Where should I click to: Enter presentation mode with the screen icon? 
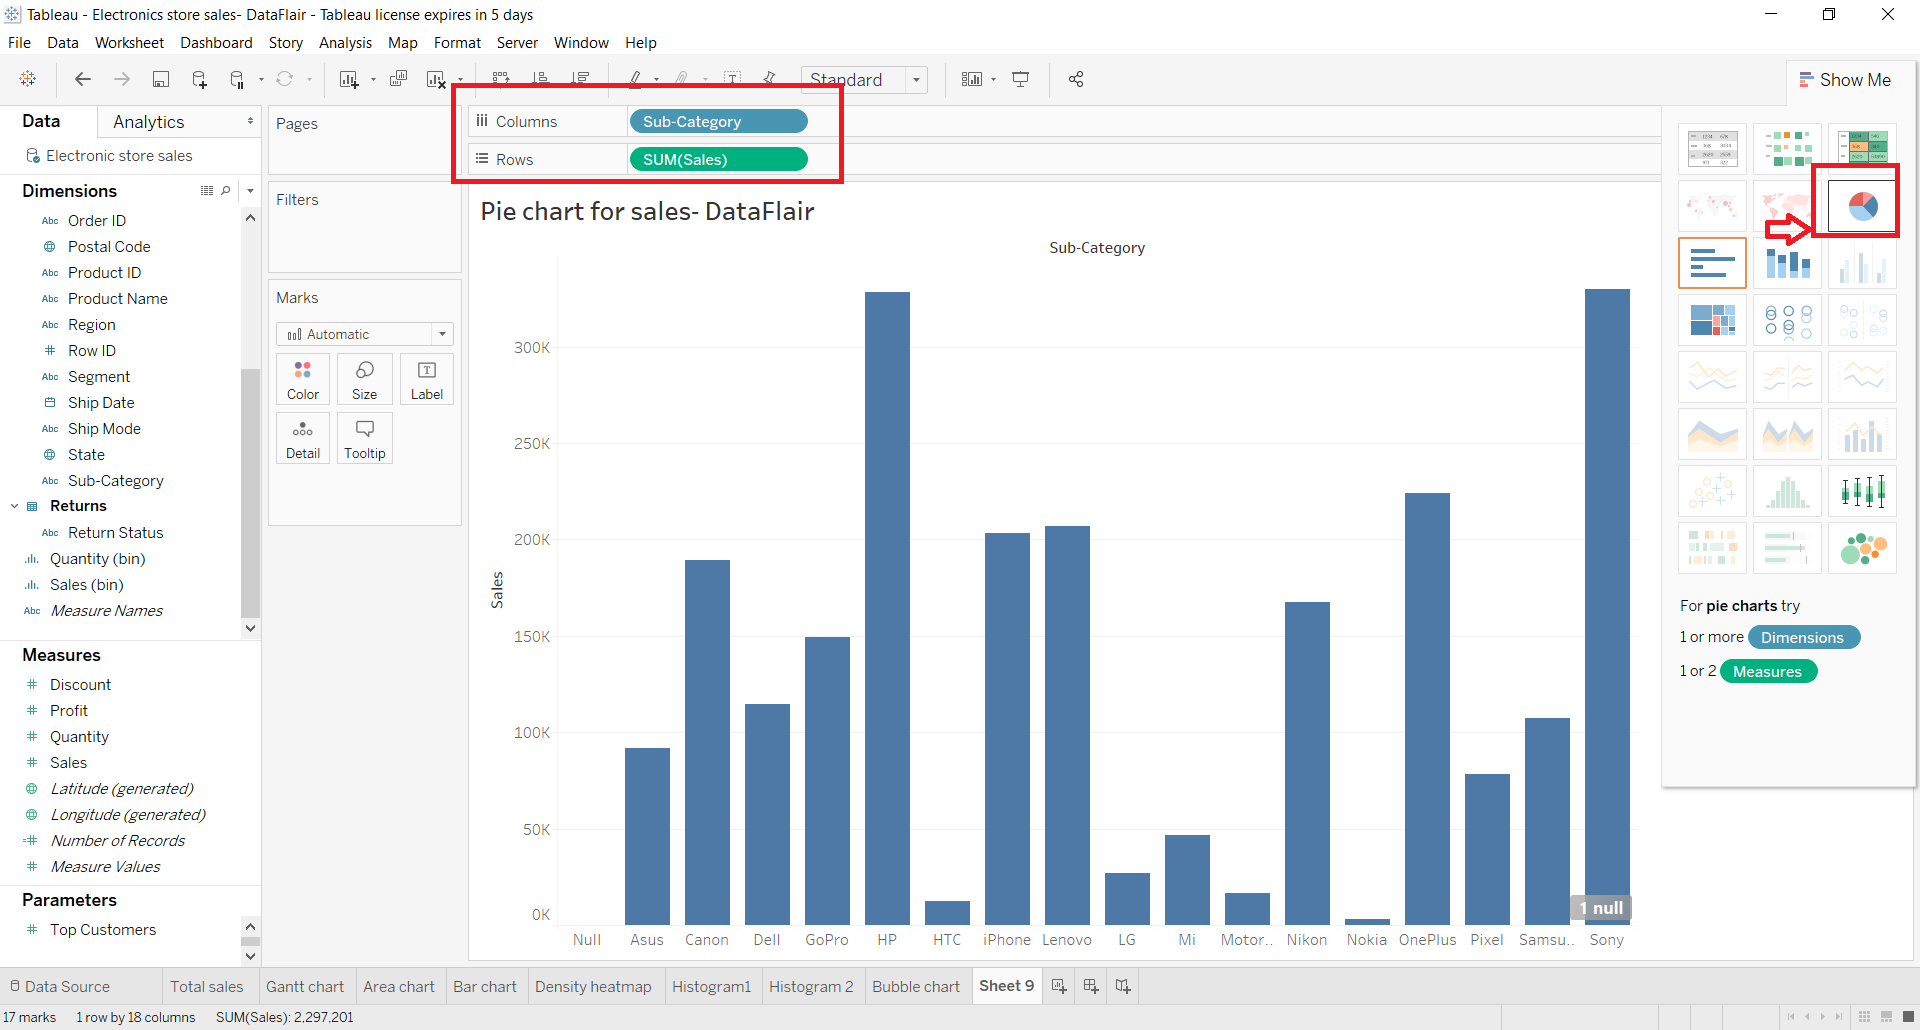1021,79
